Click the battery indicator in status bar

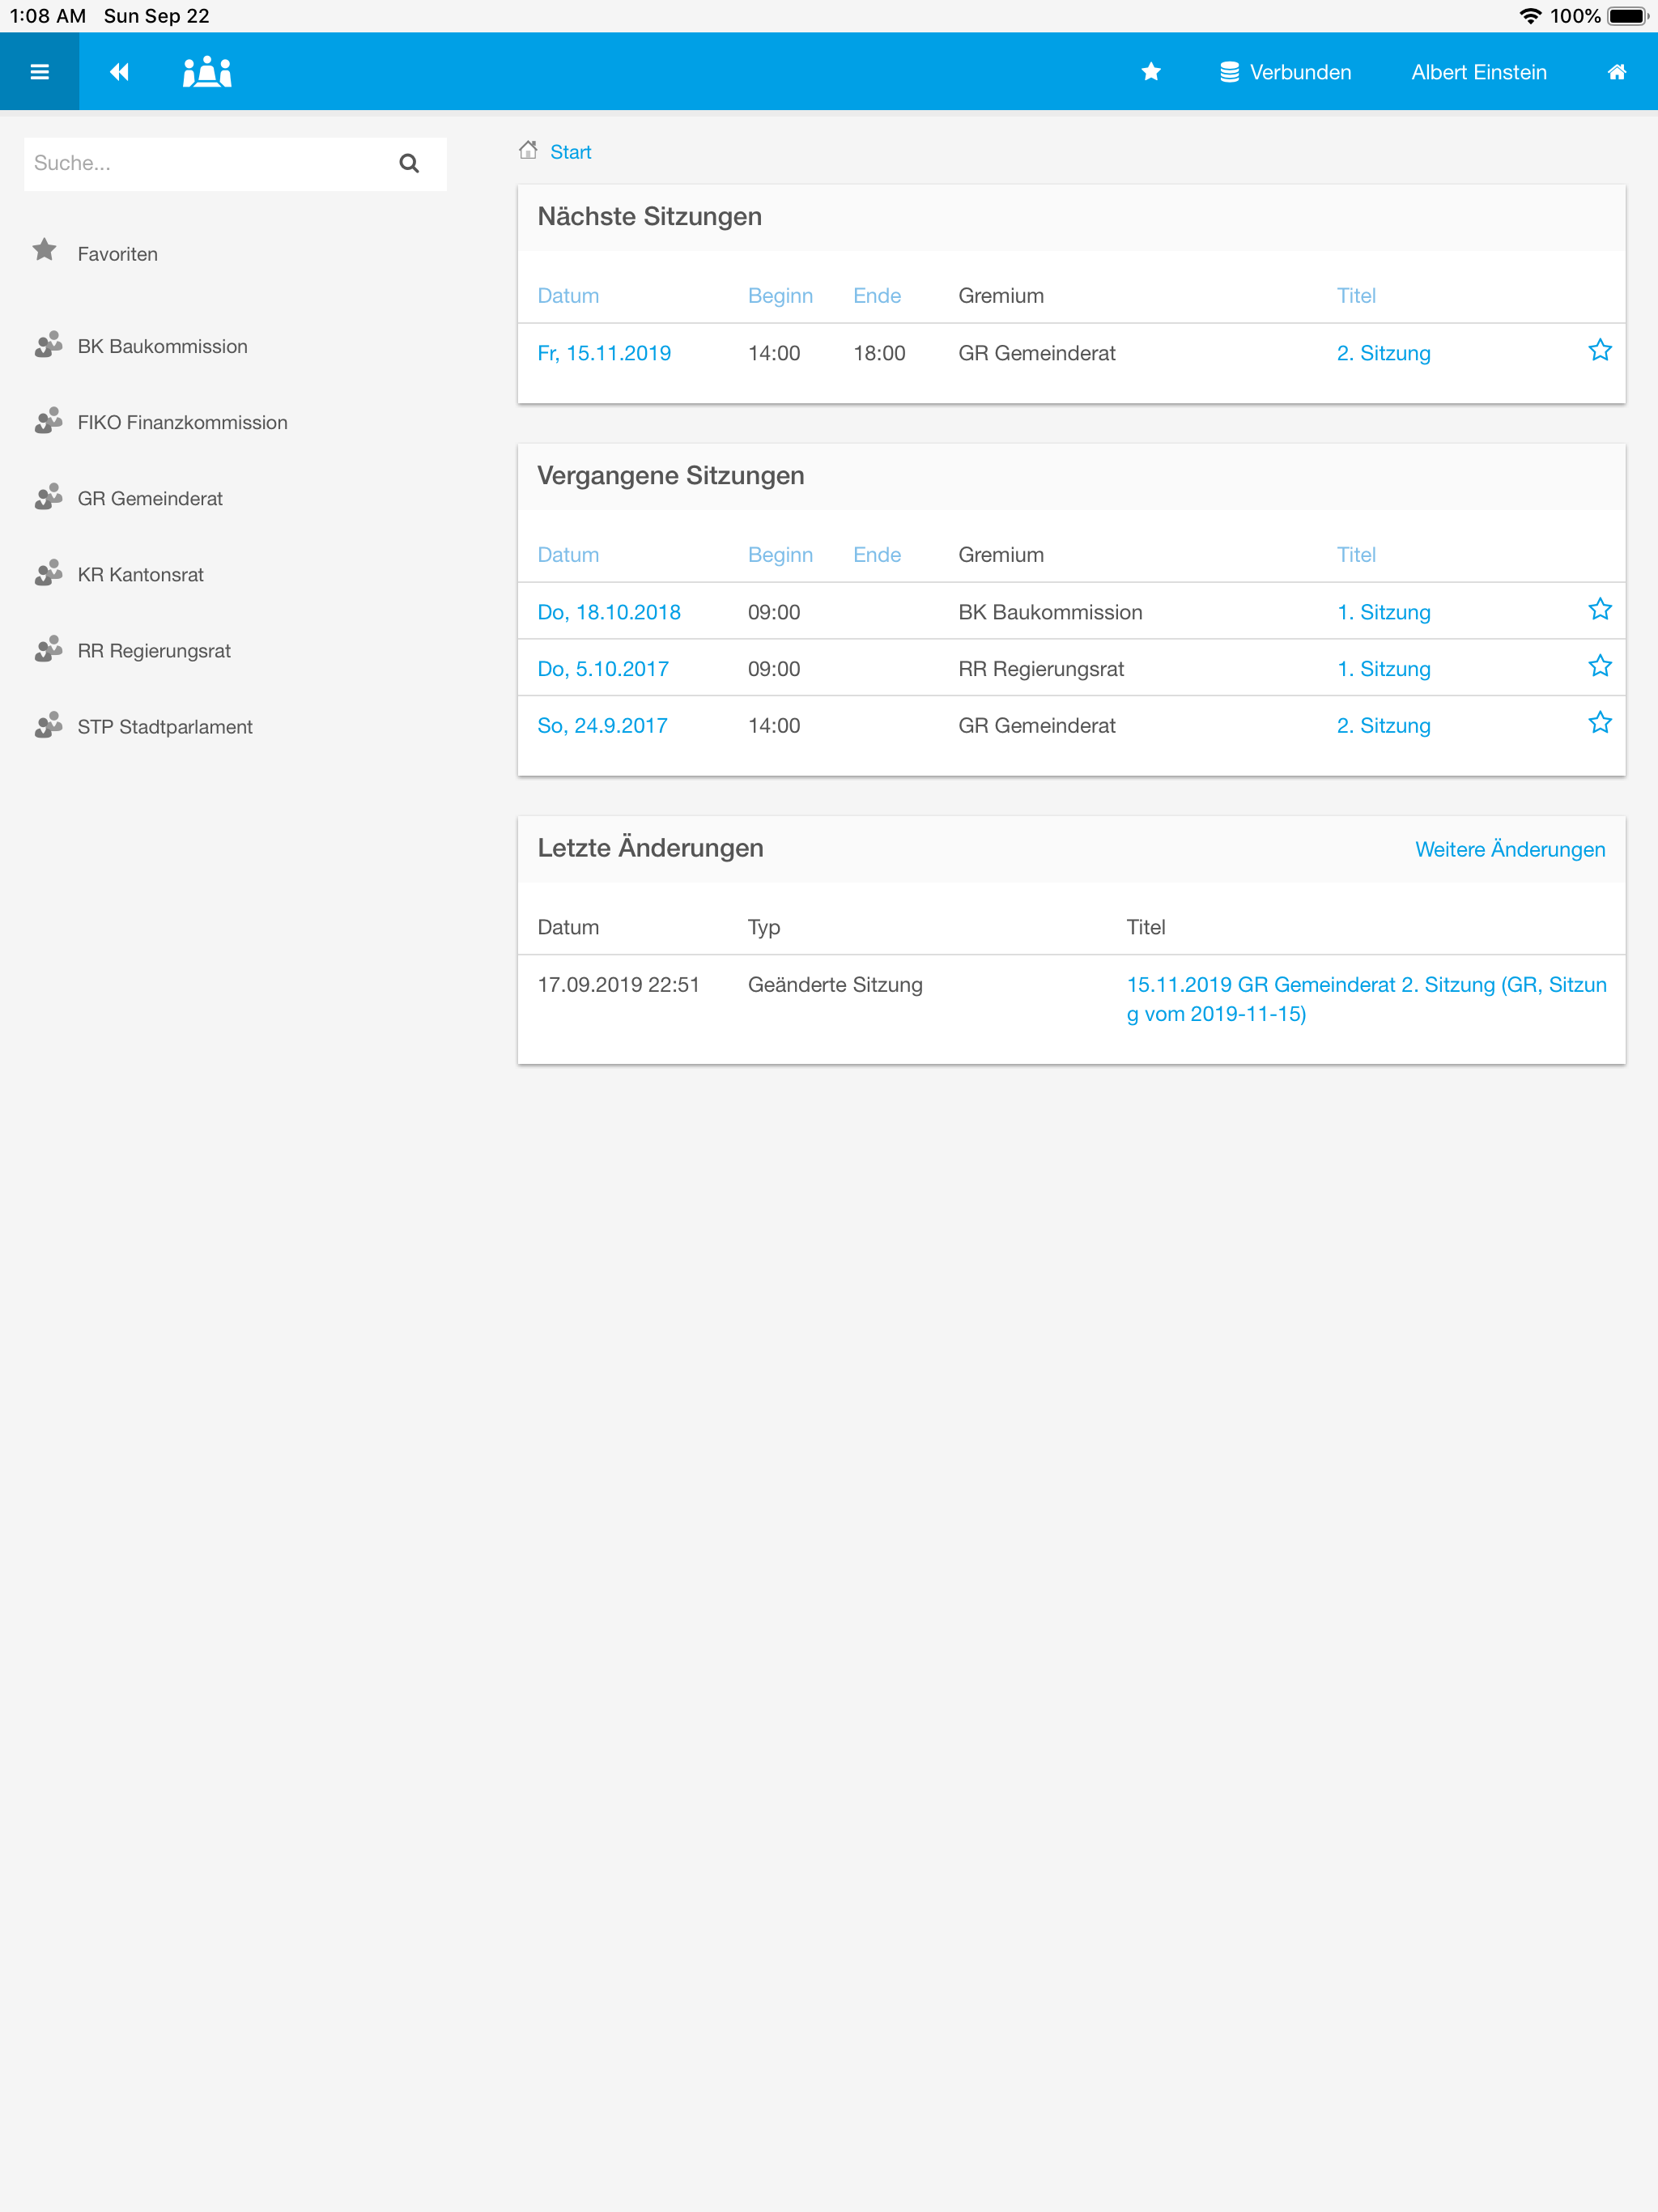coord(1628,16)
